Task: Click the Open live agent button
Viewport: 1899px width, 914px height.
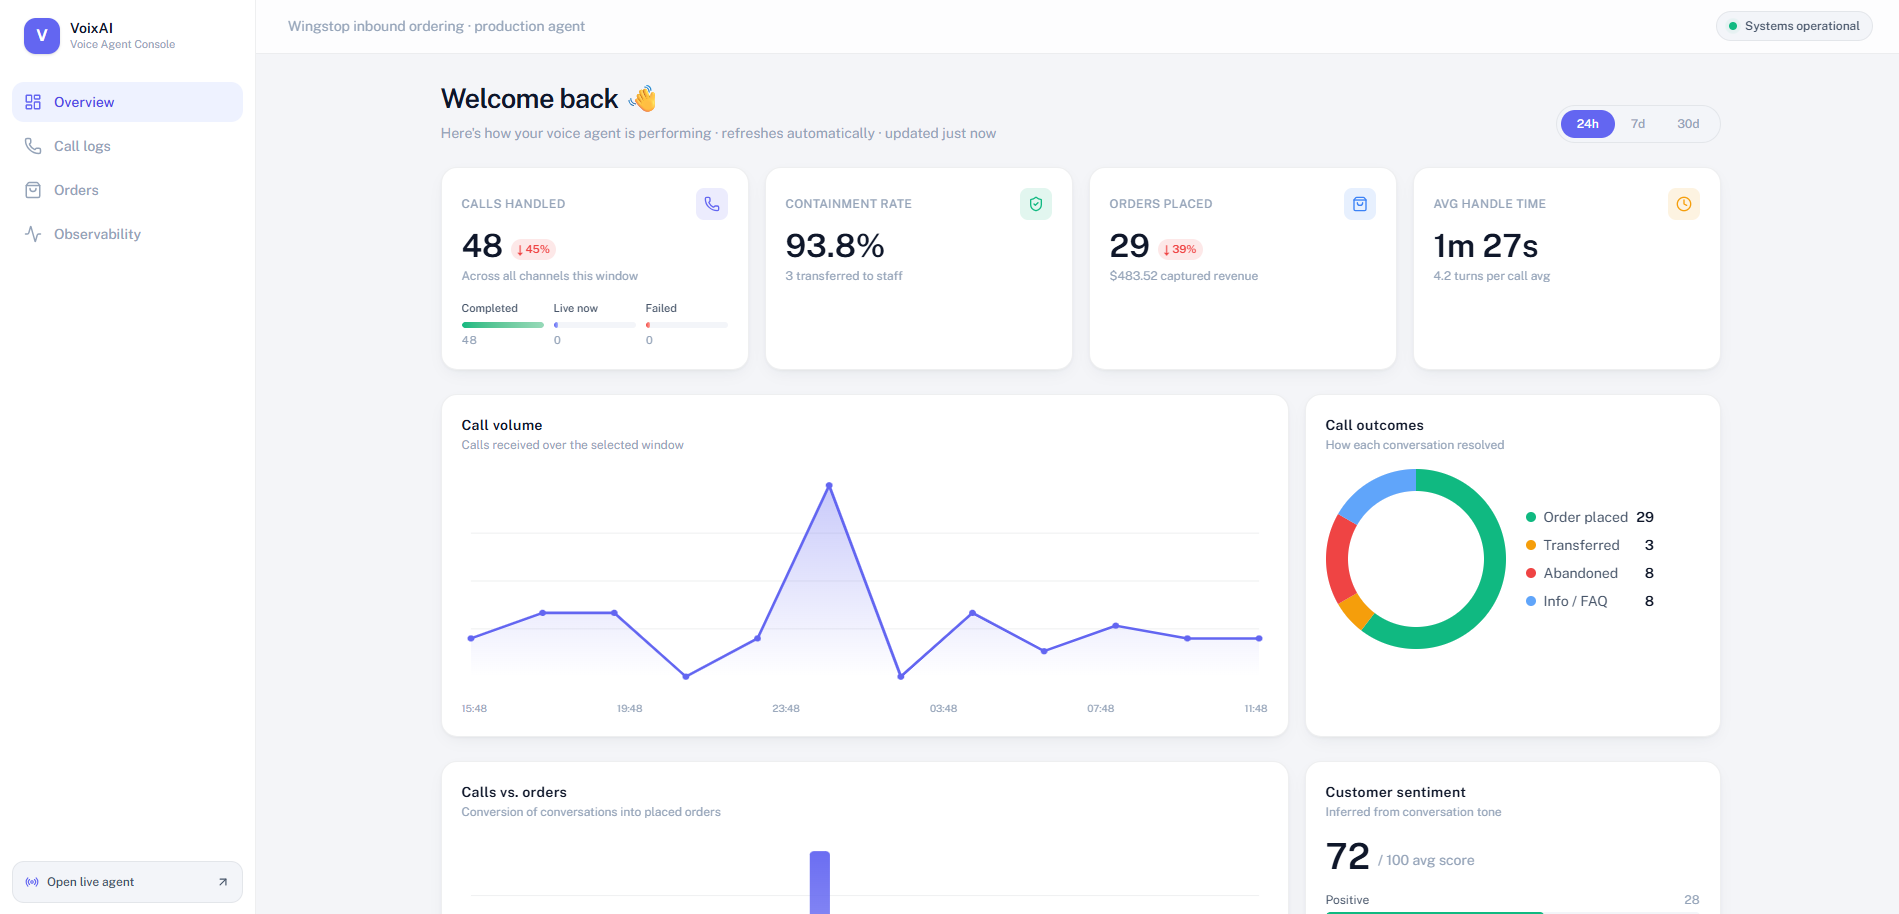Action: (127, 882)
